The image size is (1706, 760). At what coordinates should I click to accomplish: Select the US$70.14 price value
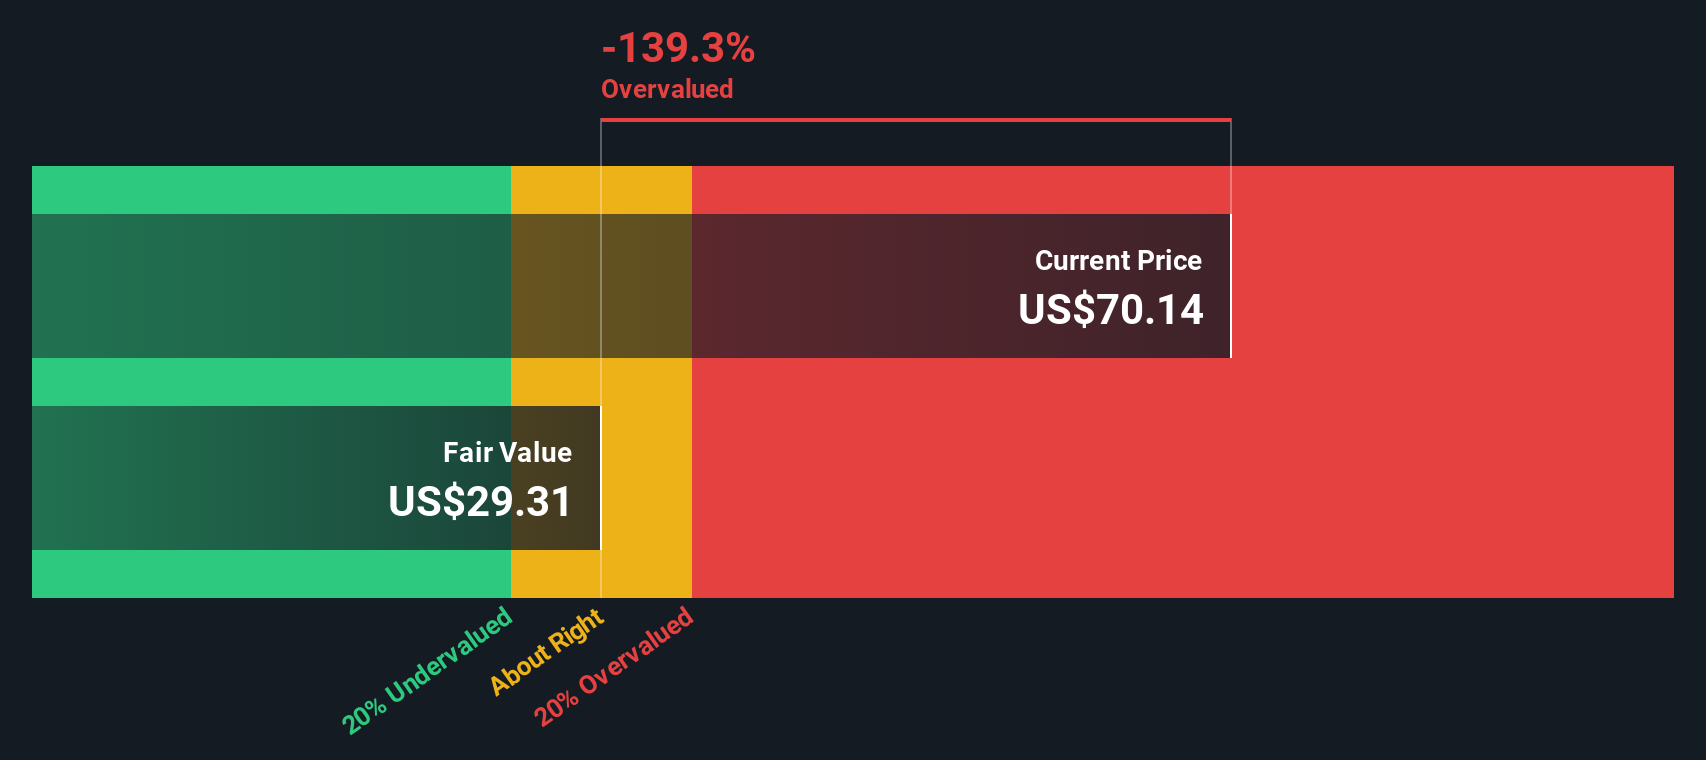tap(1110, 310)
